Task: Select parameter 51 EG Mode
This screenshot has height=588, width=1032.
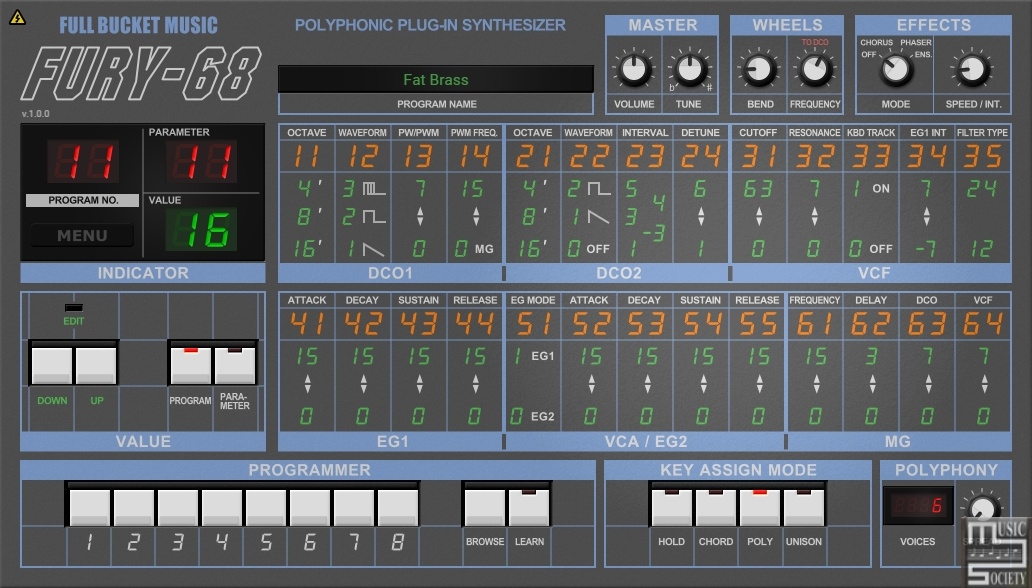Action: (x=532, y=324)
